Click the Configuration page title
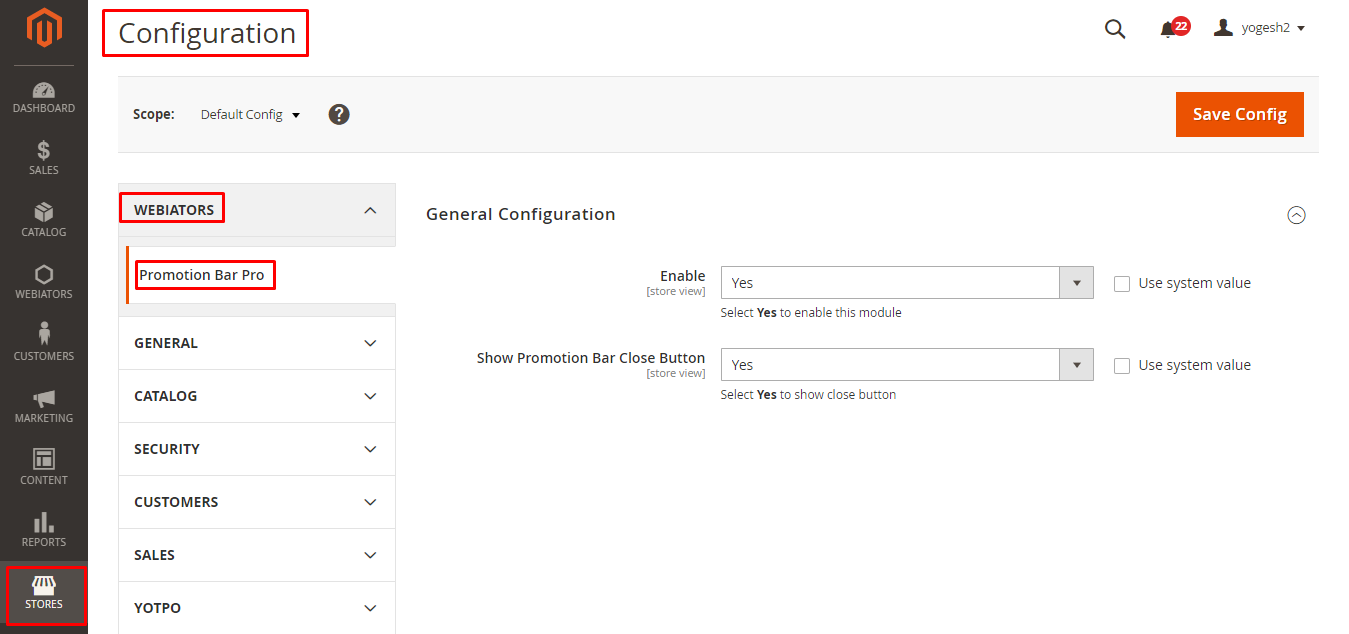The width and height of the screenshot is (1349, 634). click(x=207, y=33)
